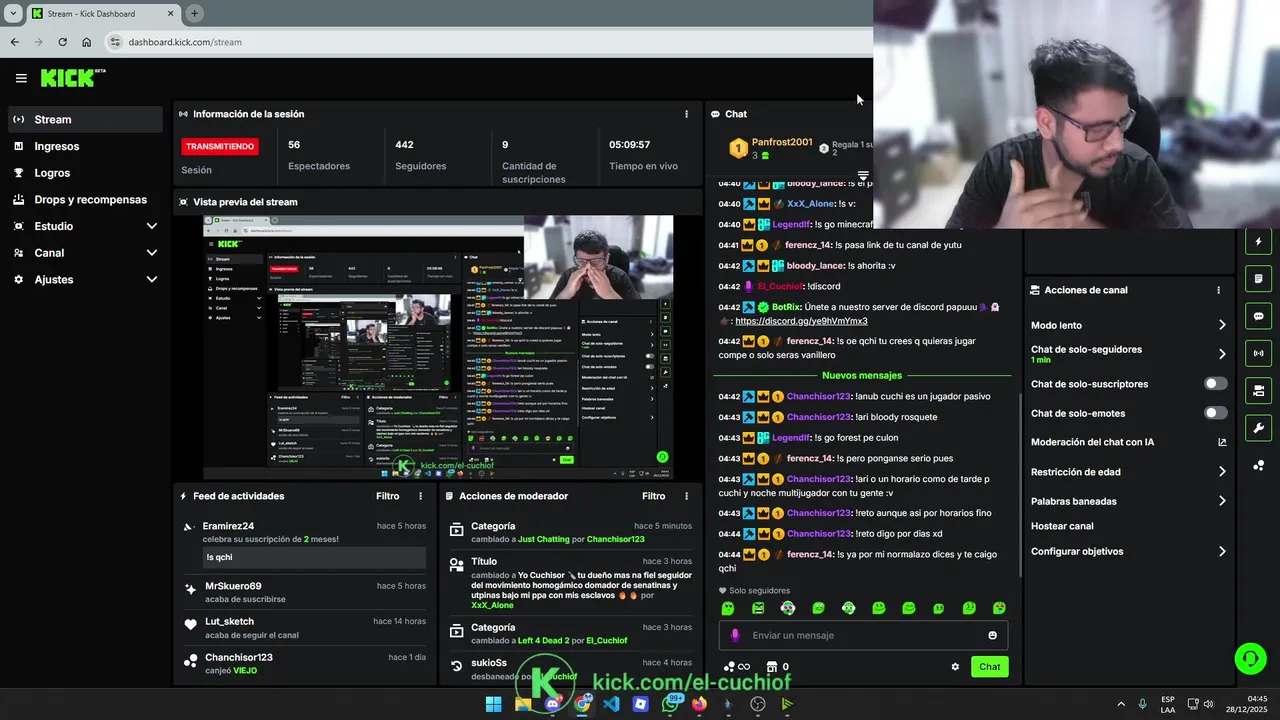Switch to Stream - Kick Dashboard browser tab
Viewport: 1280px width, 720px height.
point(104,13)
